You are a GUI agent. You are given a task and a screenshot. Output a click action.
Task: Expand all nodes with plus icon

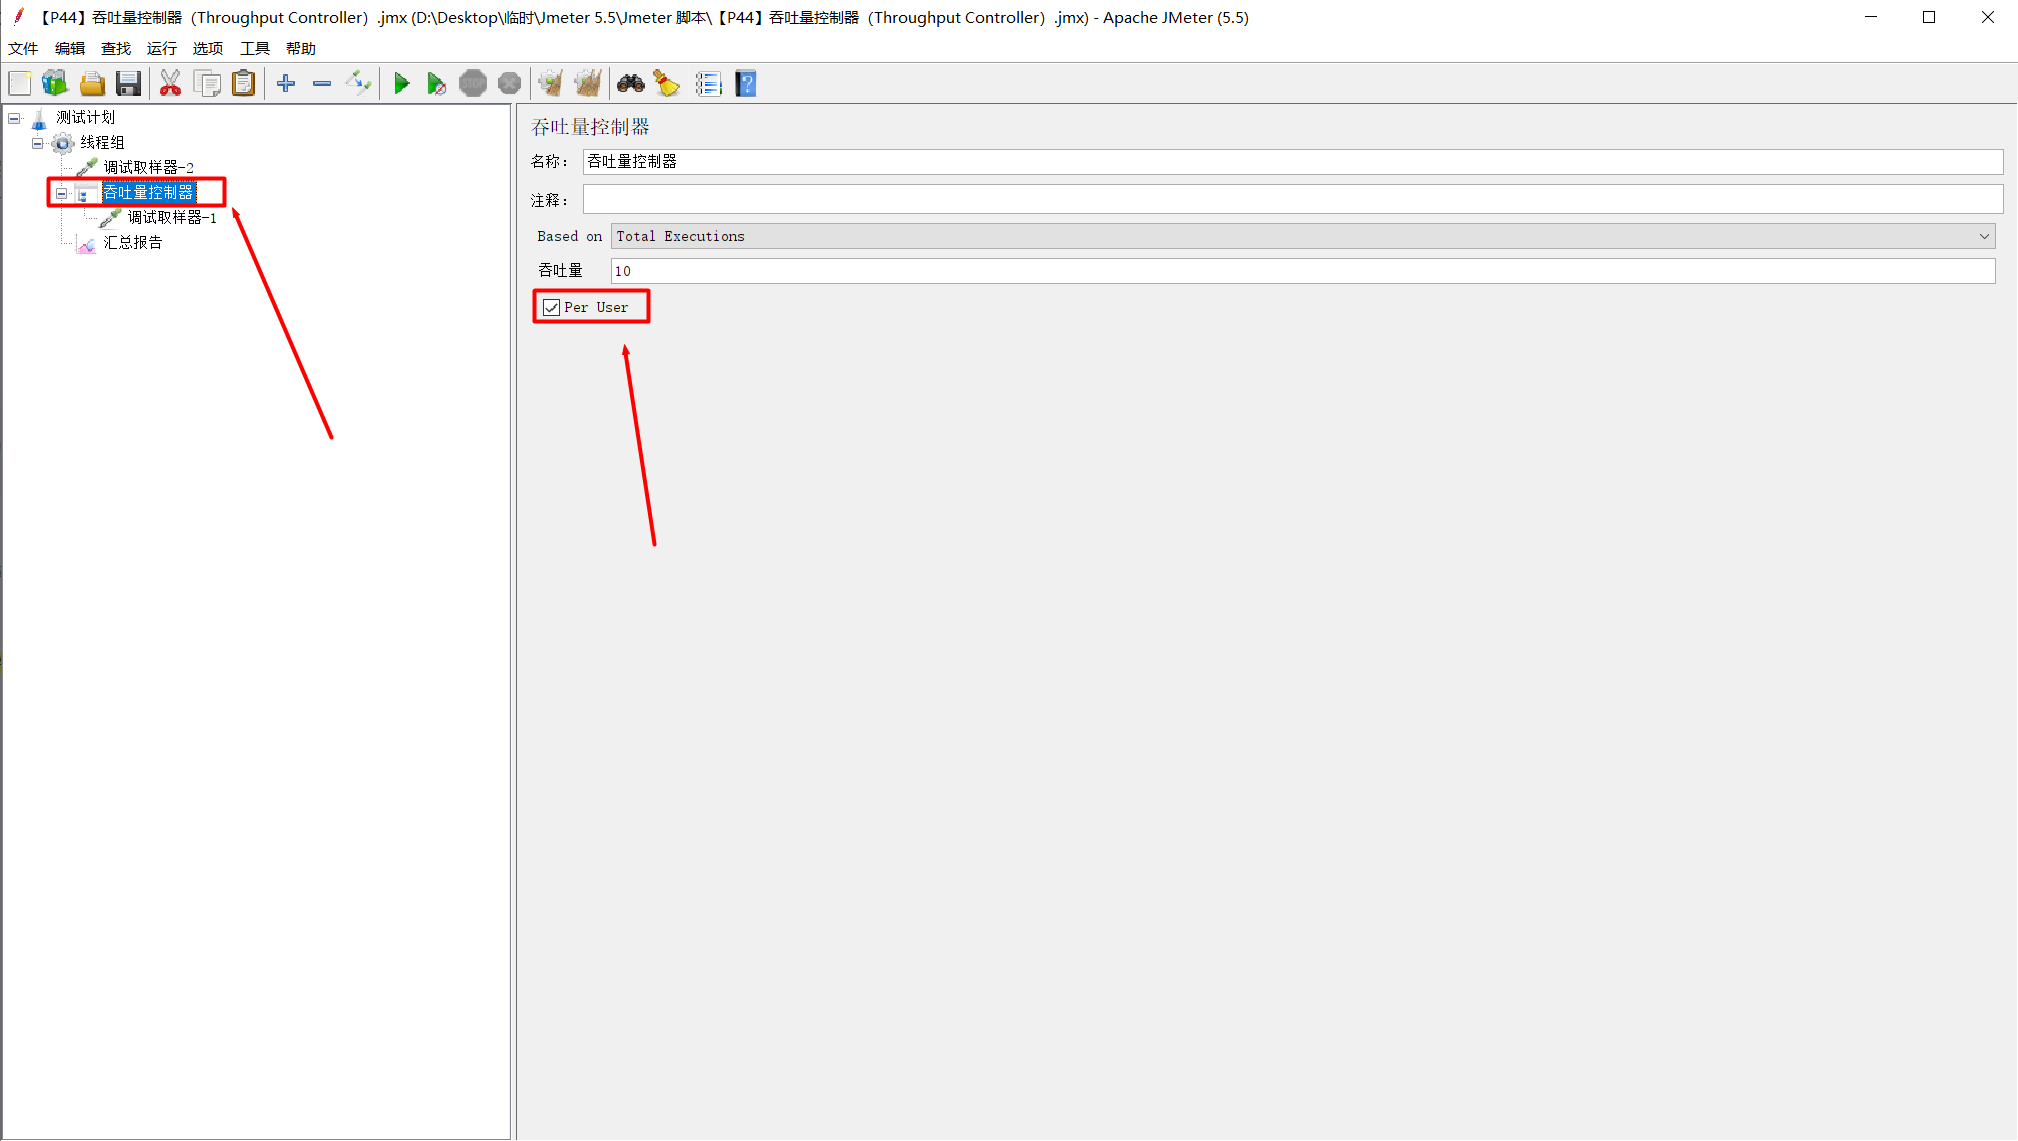click(x=286, y=84)
